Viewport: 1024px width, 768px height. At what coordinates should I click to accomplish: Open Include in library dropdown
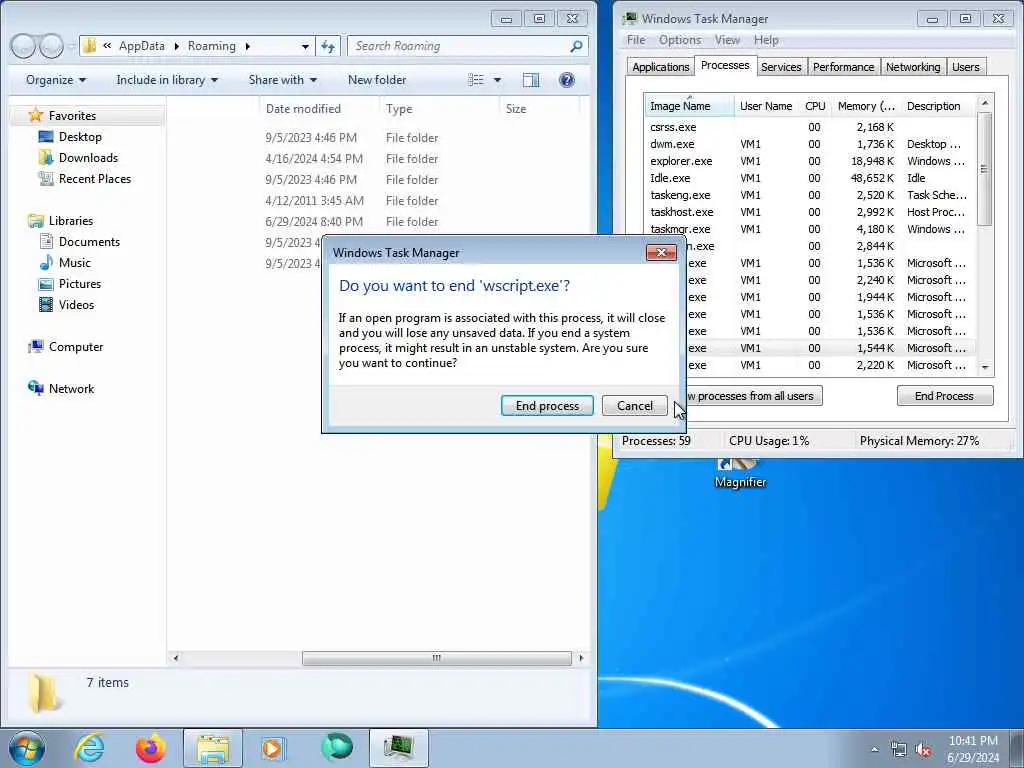click(x=167, y=80)
